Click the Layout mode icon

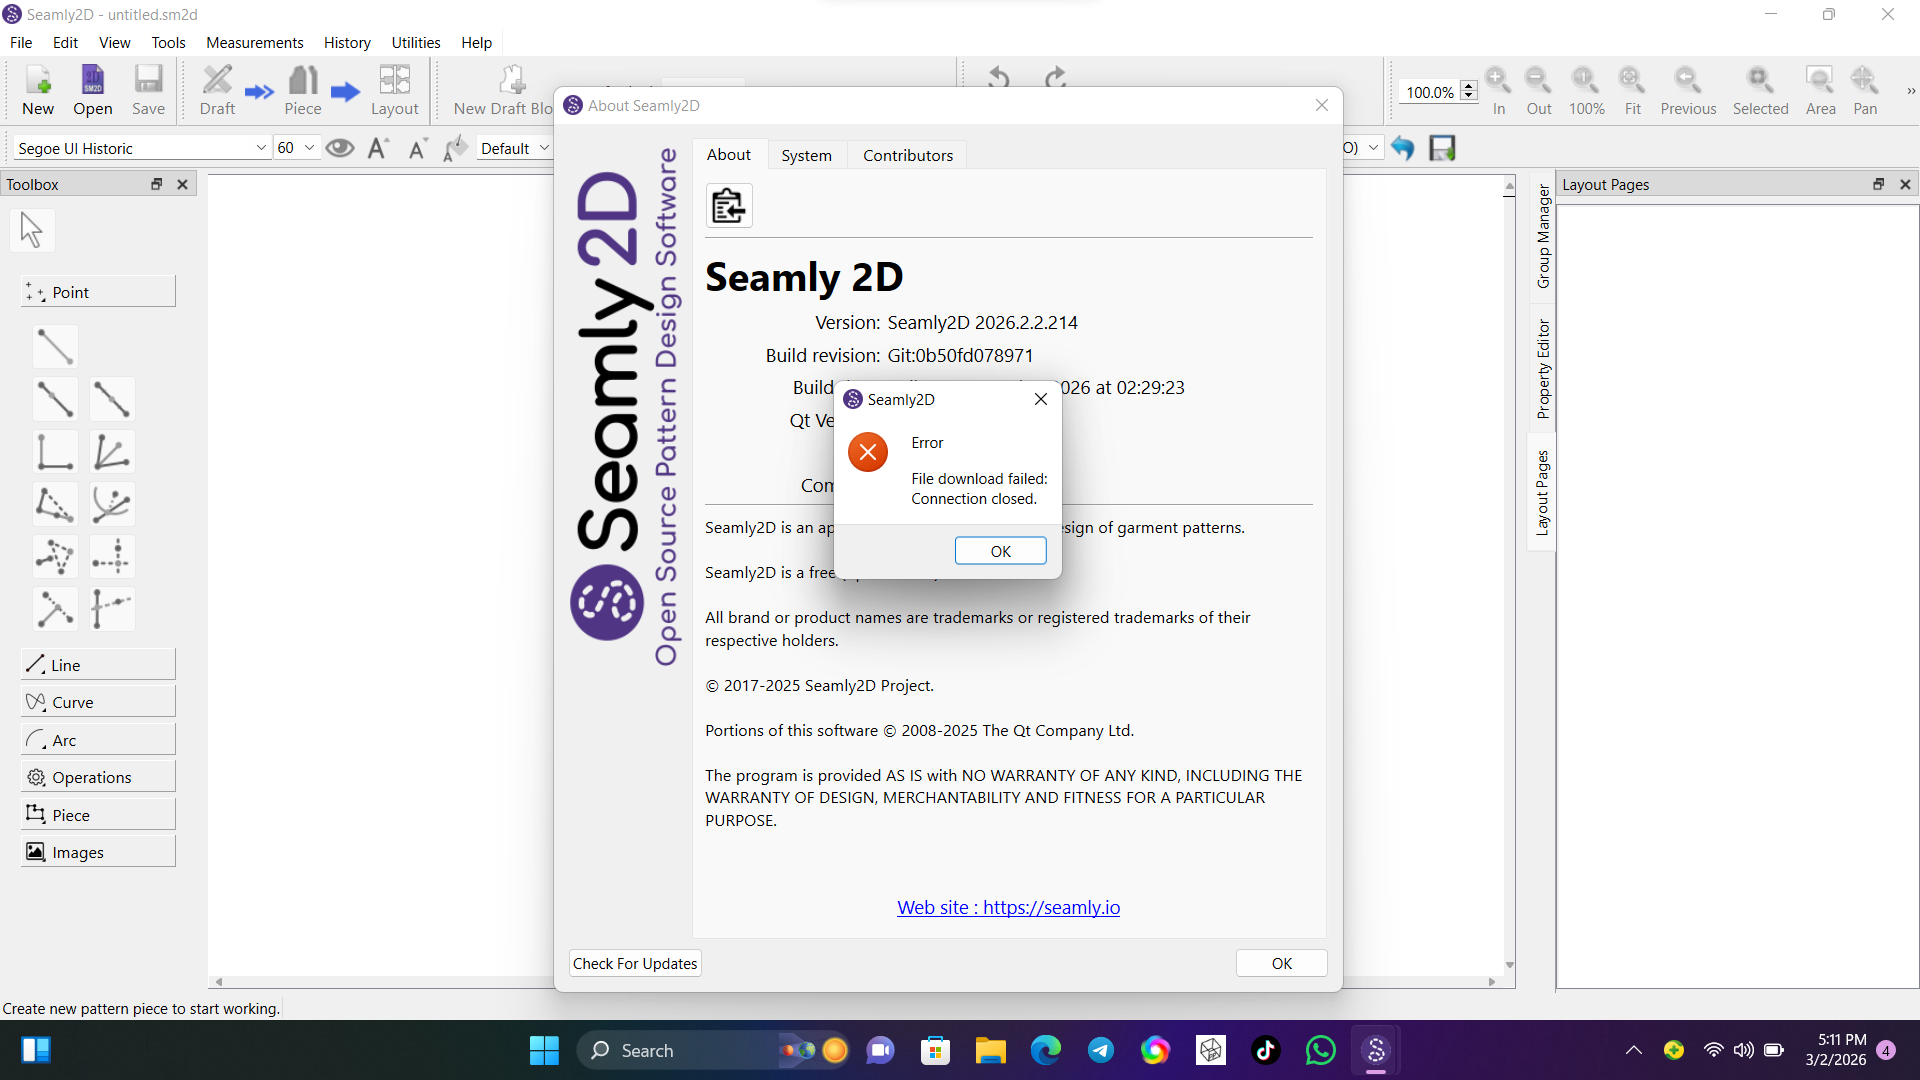(394, 90)
